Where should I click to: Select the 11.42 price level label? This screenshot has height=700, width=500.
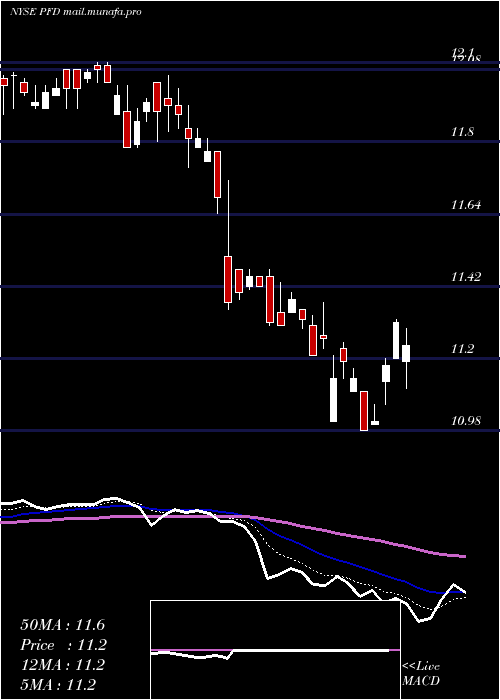point(466,277)
